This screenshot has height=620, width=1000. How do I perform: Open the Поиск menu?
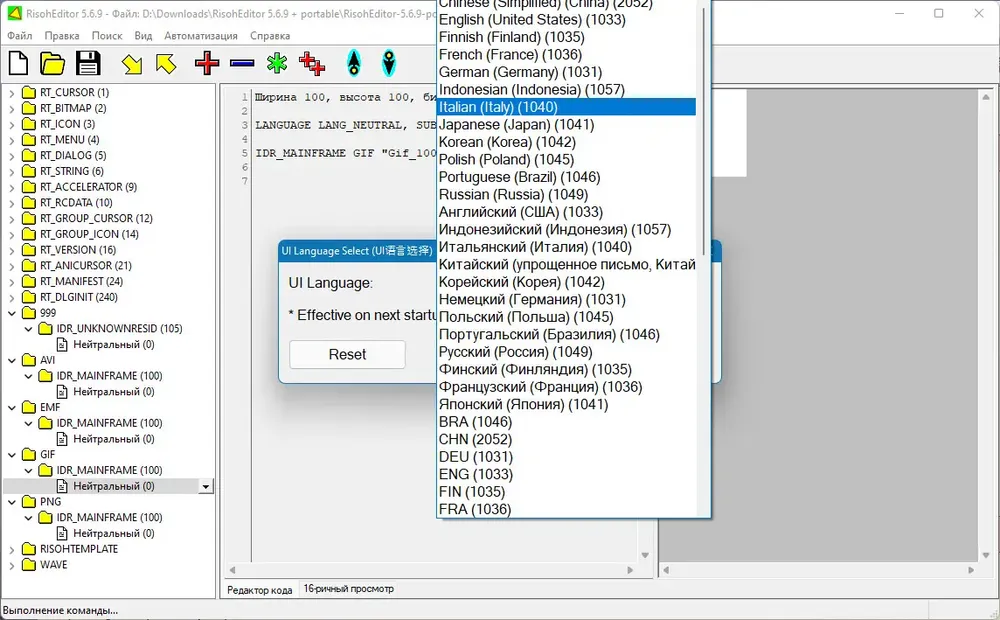click(x=107, y=36)
